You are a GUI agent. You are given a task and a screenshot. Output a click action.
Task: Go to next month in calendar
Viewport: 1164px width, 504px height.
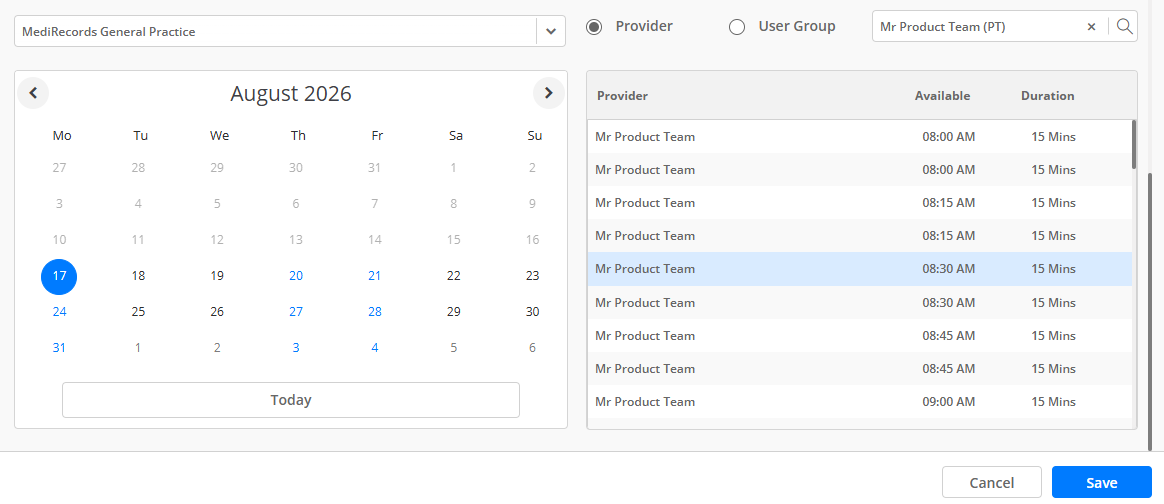[549, 93]
